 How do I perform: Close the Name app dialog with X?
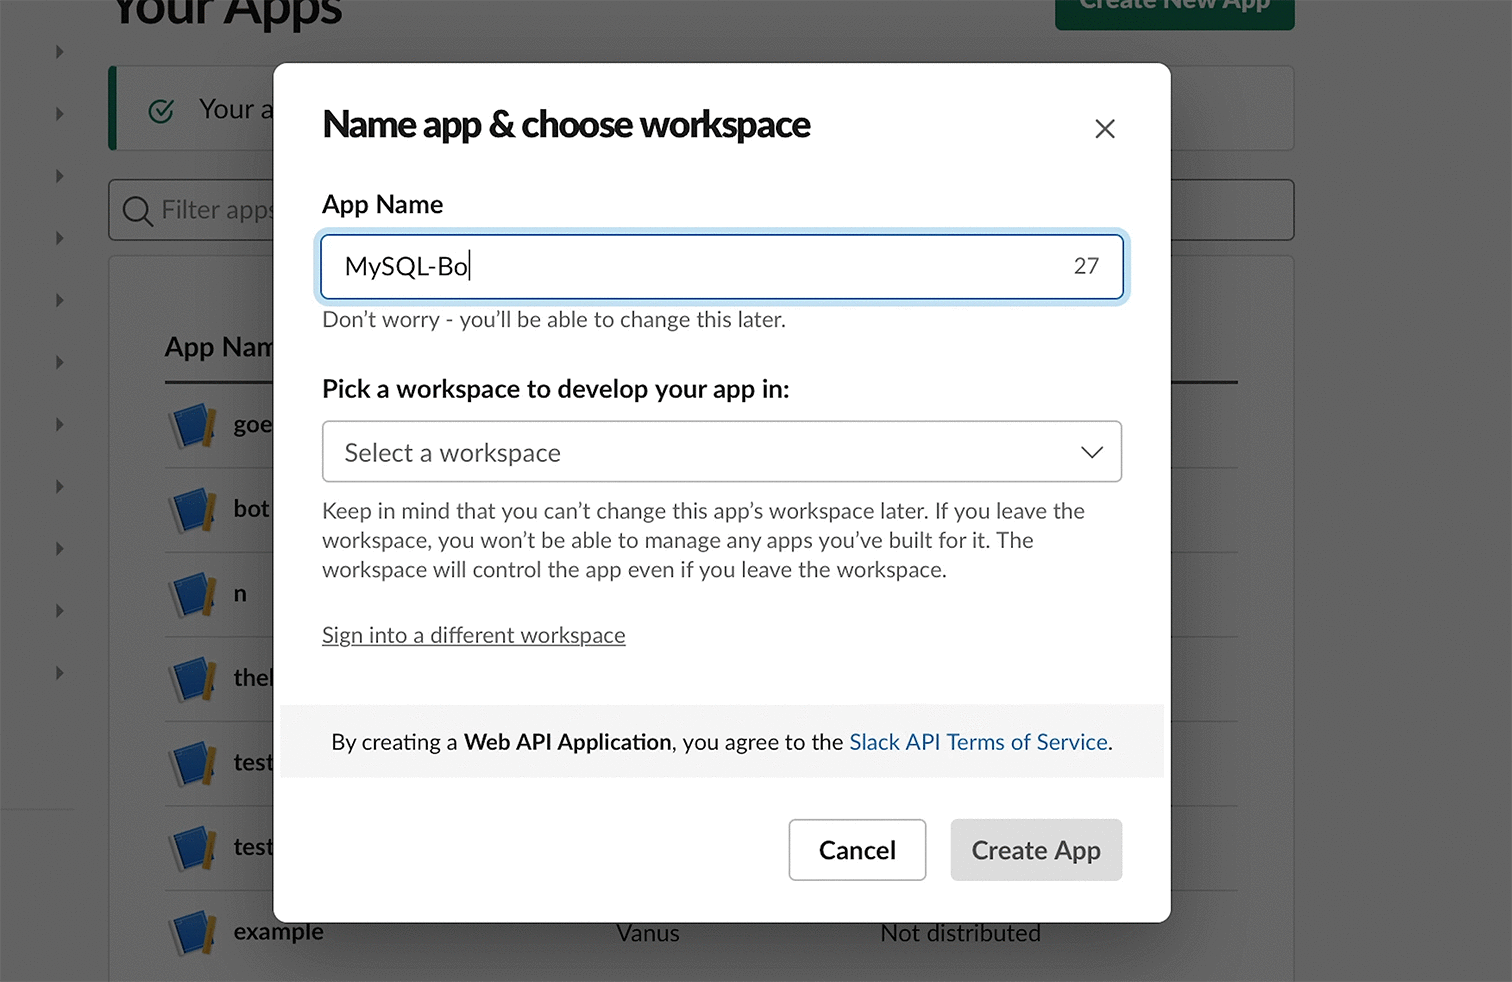1104,129
